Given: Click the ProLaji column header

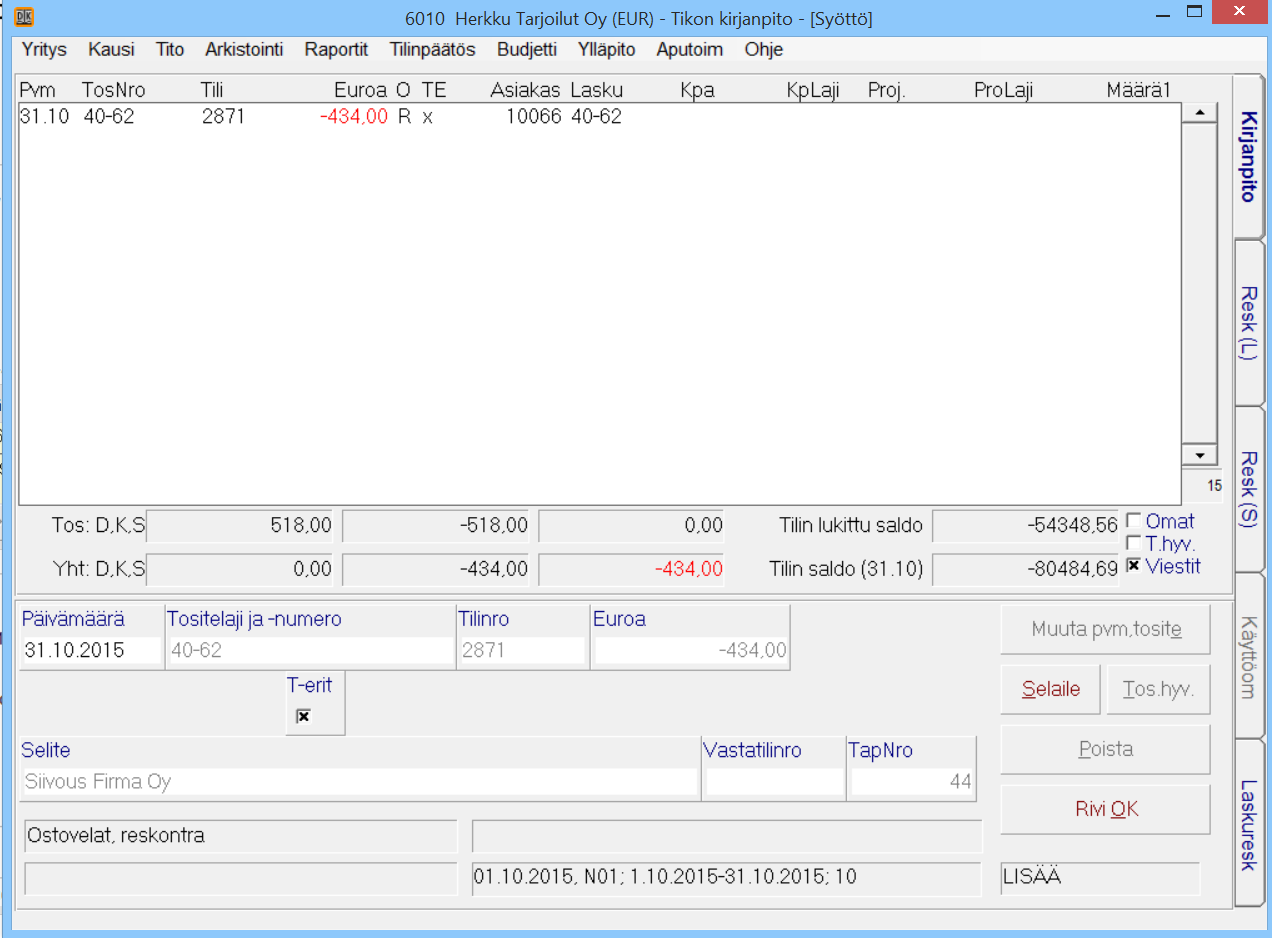Looking at the screenshot, I should pos(1003,91).
